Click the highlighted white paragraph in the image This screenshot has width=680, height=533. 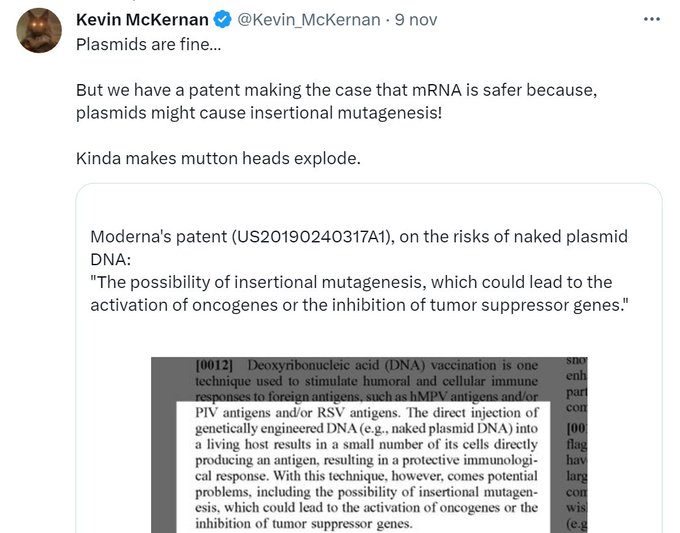click(x=367, y=466)
